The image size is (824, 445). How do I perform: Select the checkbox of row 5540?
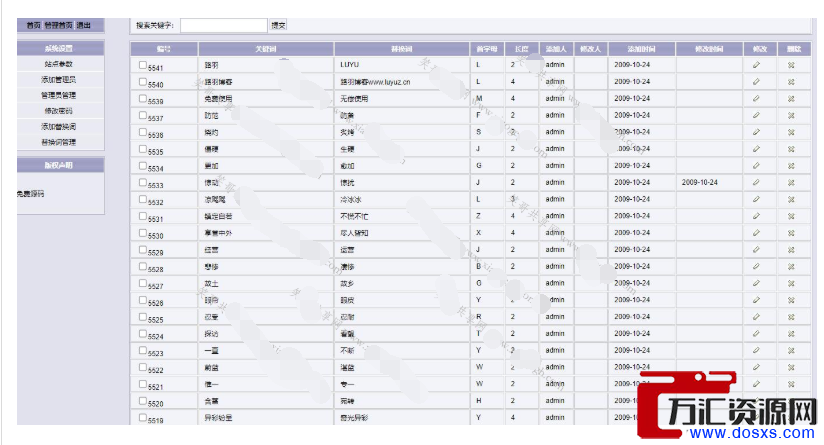point(142,82)
